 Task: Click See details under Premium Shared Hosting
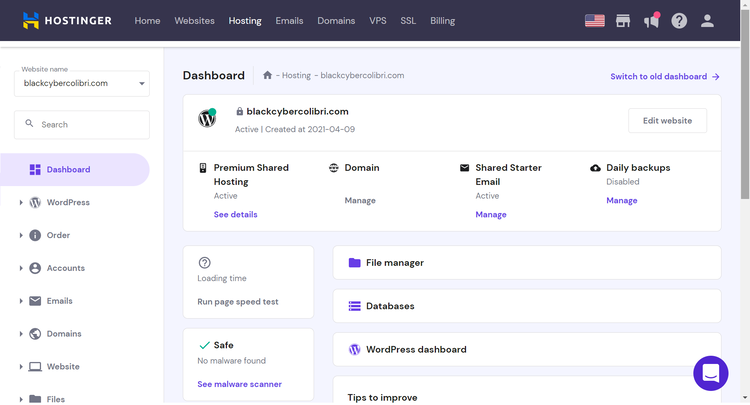(235, 215)
